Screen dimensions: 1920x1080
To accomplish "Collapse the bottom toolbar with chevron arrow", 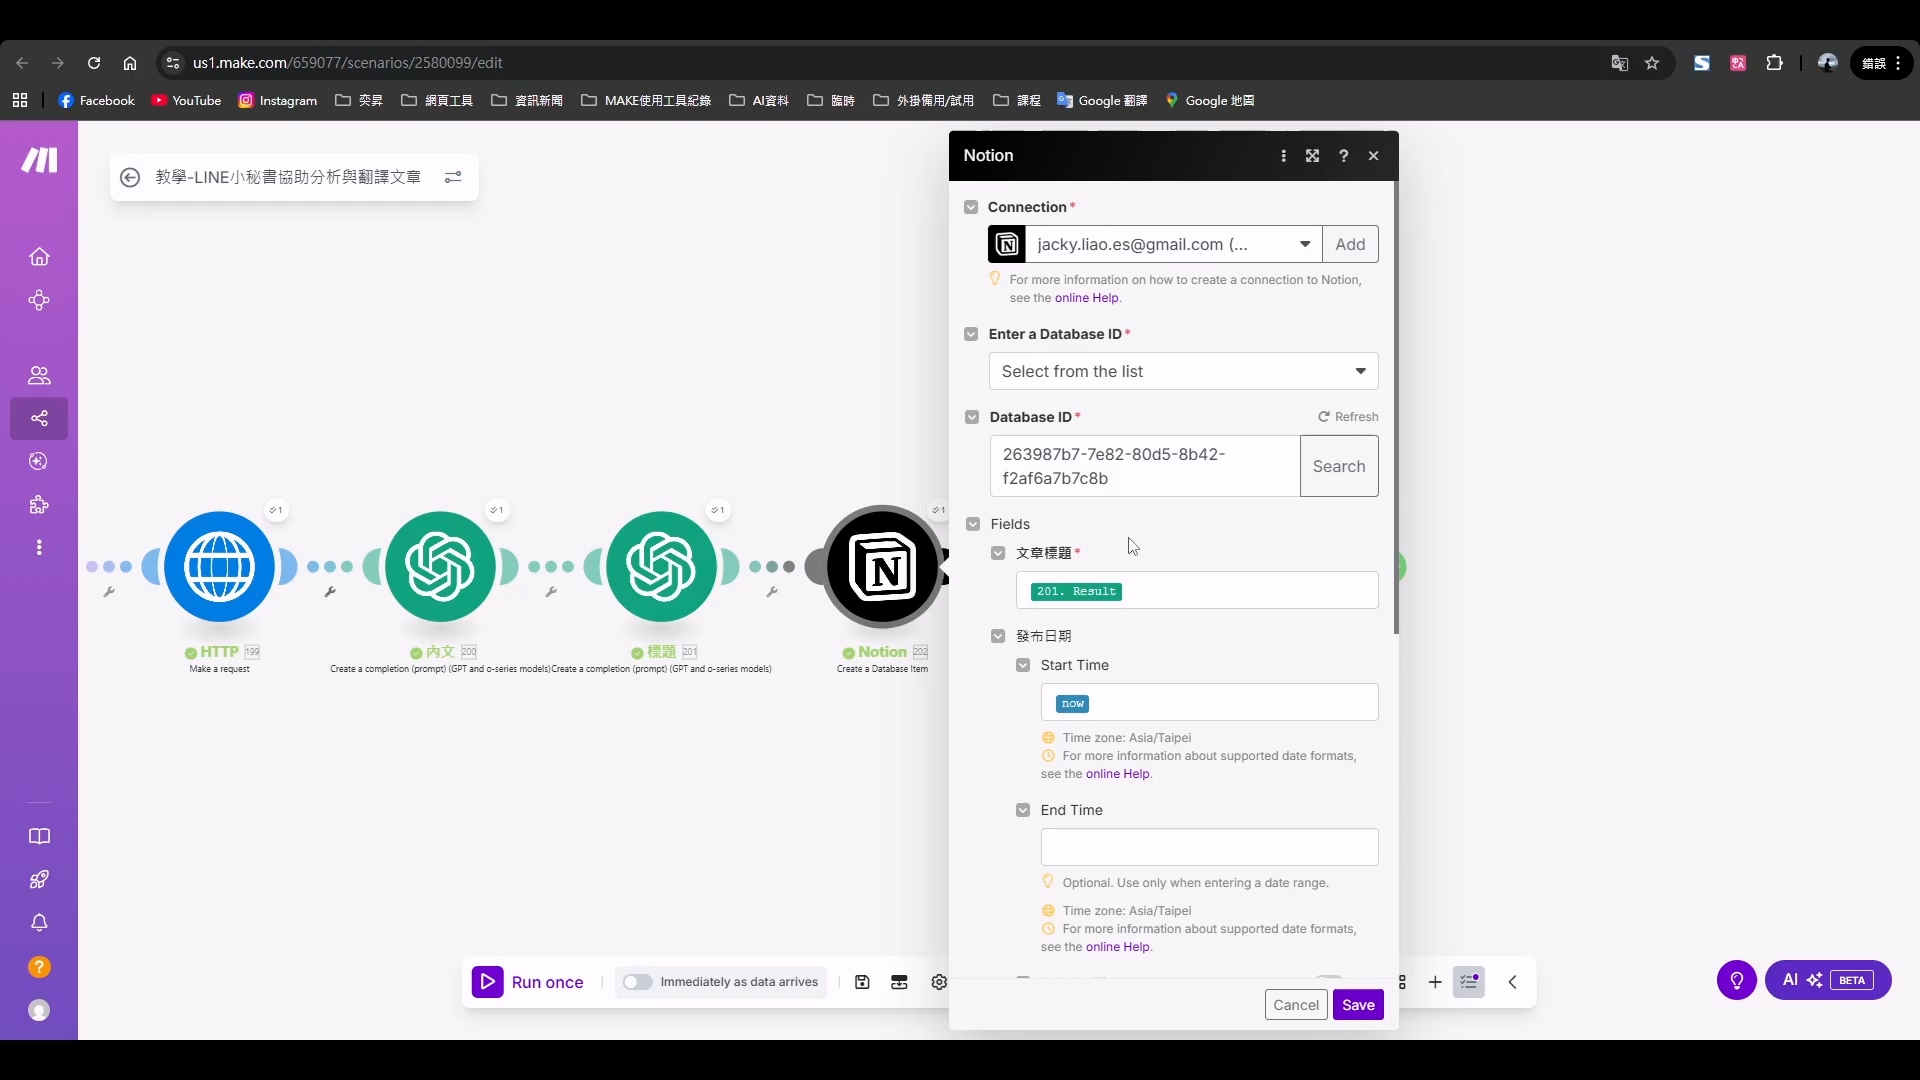I will pyautogui.click(x=1513, y=982).
